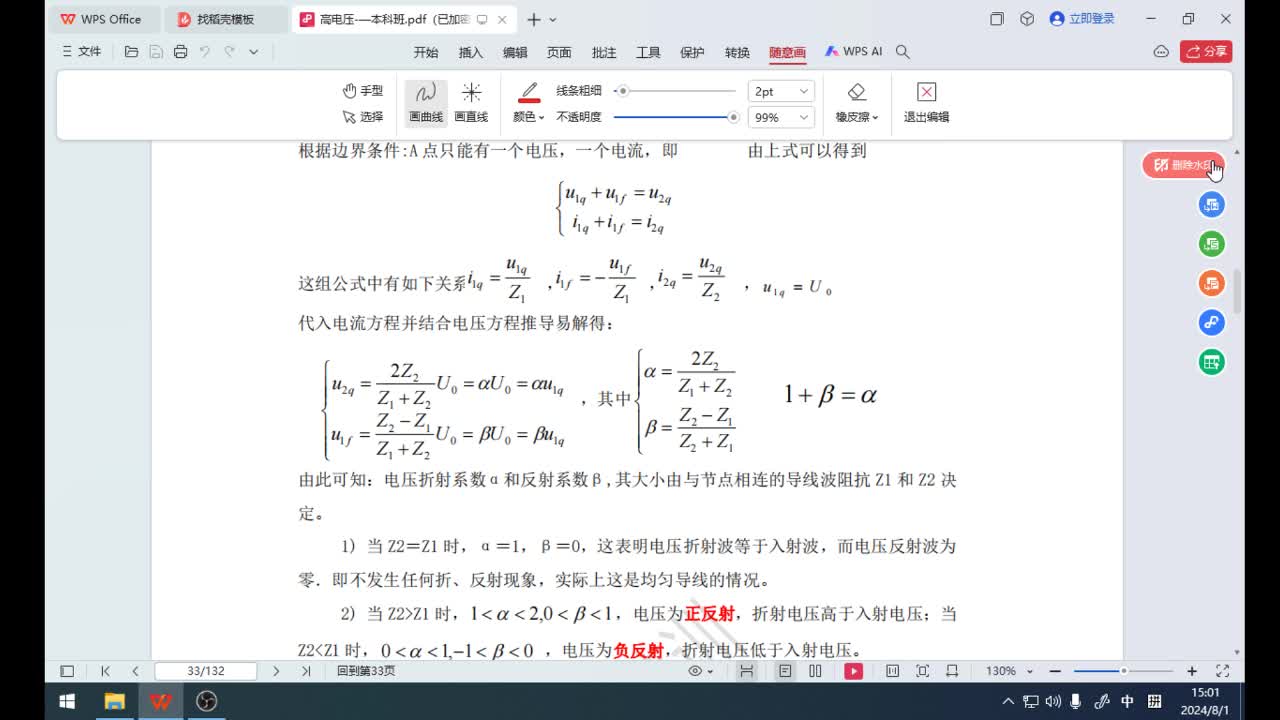Select the hand (手型) tool

coord(362,91)
